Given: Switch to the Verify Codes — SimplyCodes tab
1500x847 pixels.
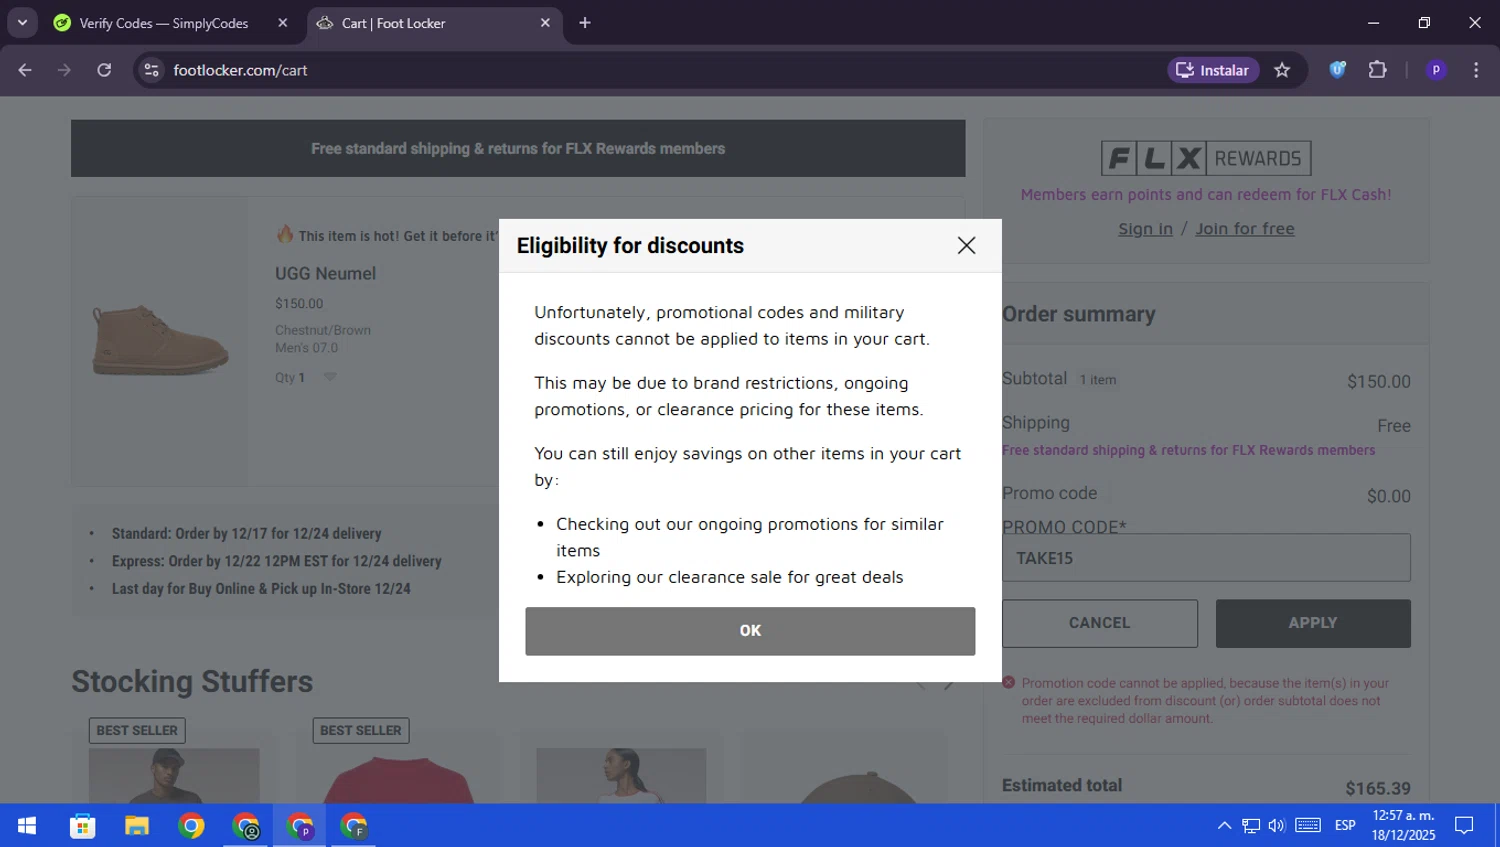Looking at the screenshot, I should click(x=164, y=23).
